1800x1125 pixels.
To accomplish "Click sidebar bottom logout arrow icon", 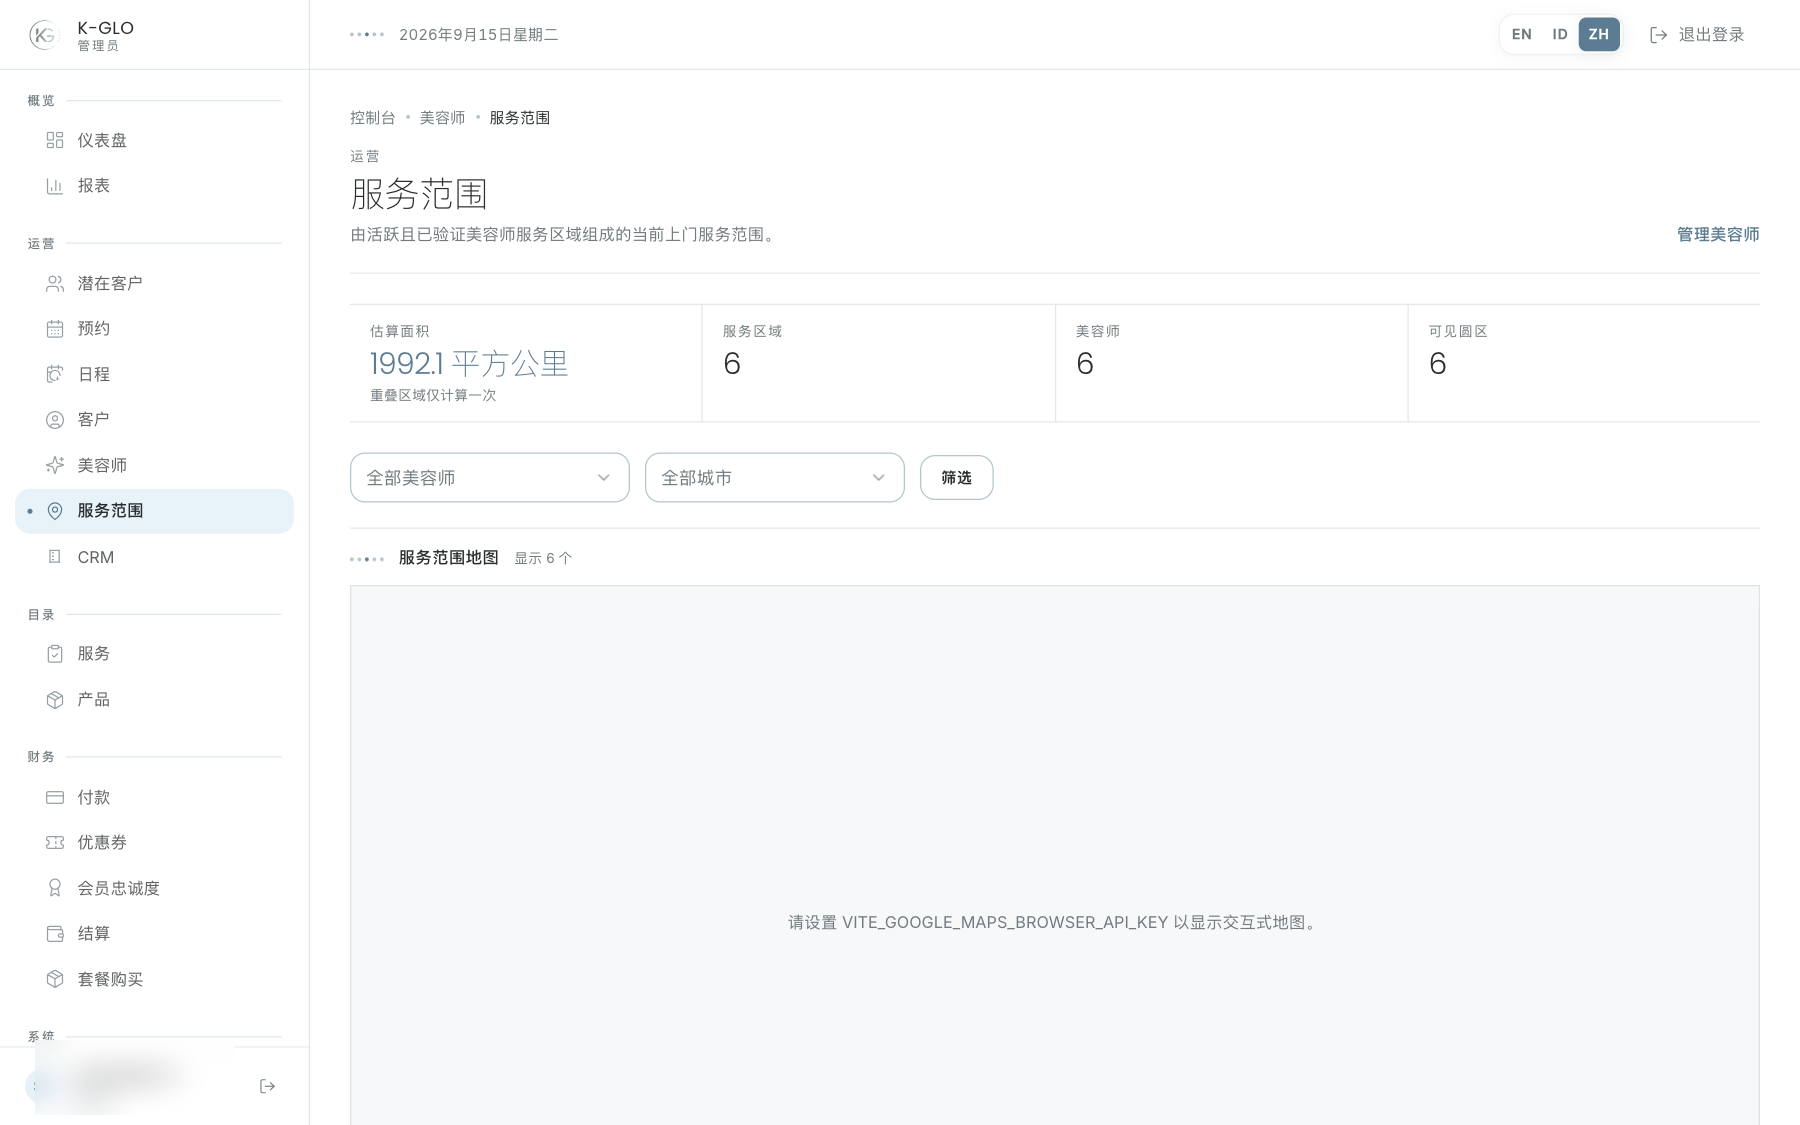I will tap(267, 1086).
